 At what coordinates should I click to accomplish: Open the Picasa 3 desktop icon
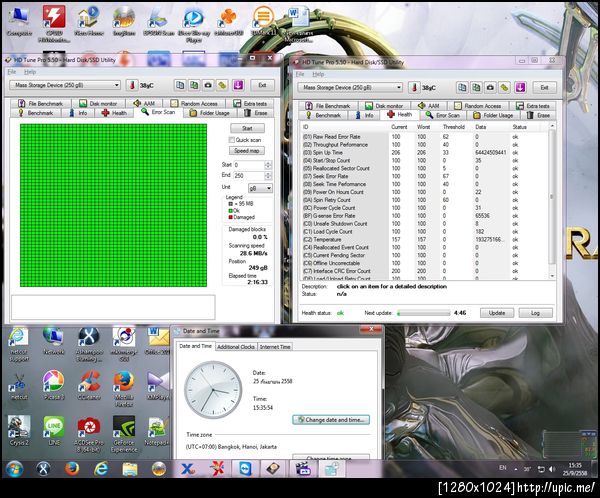[x=54, y=385]
